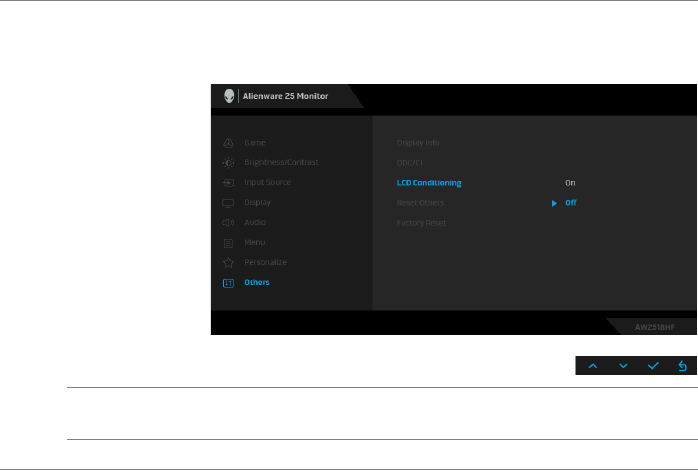The width and height of the screenshot is (698, 470).
Task: Click the up arrow navigation button
Action: coord(592,366)
